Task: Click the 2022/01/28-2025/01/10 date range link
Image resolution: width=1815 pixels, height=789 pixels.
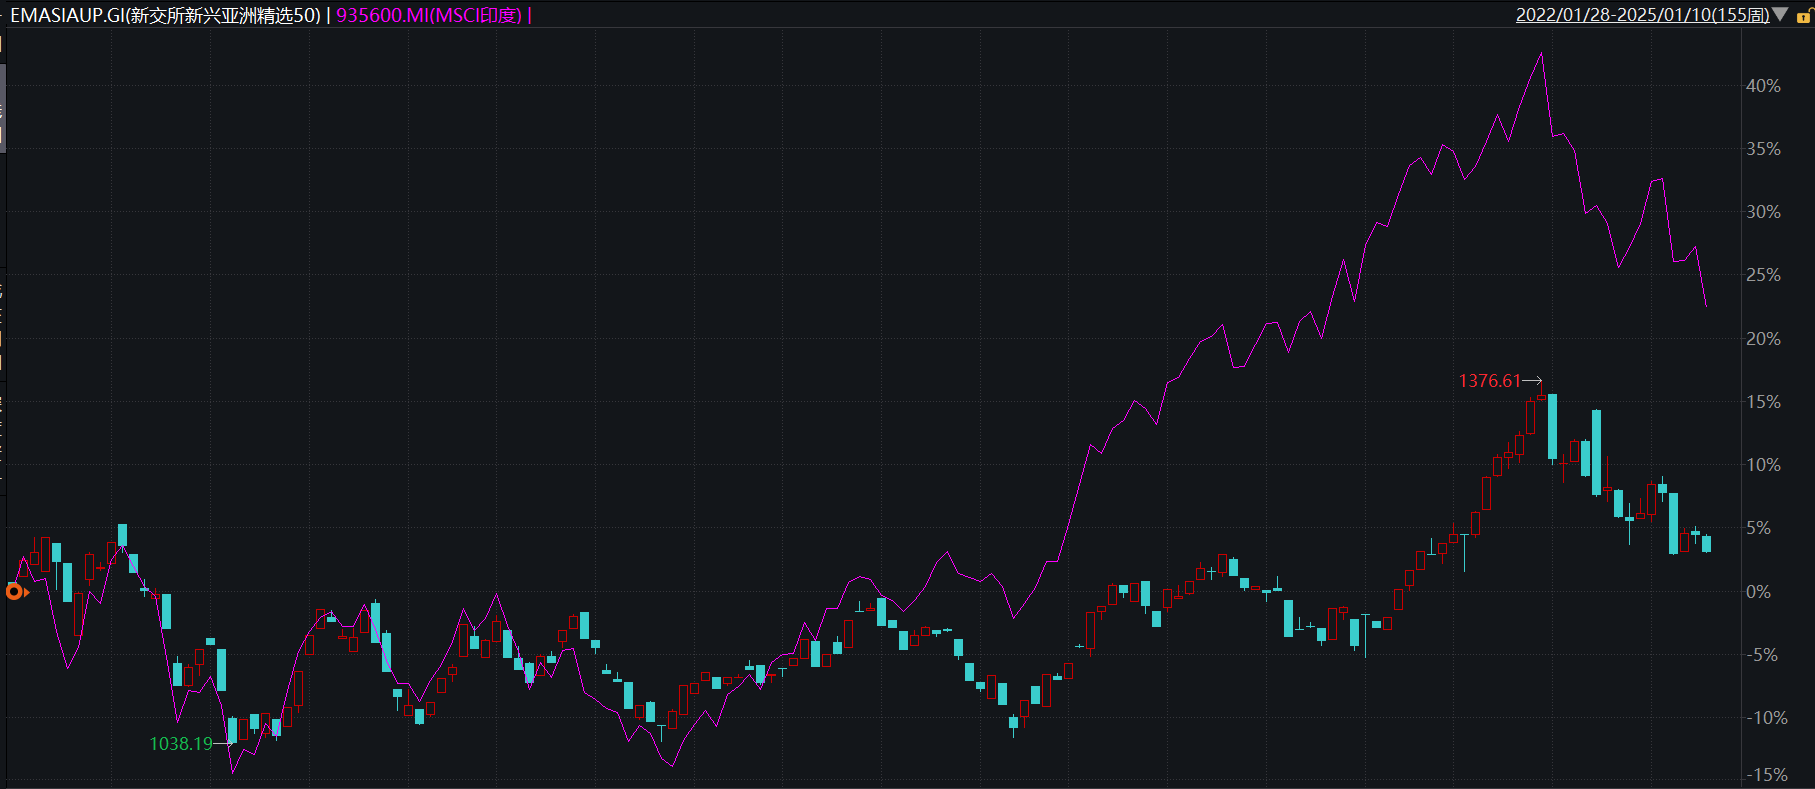Action: (1642, 15)
